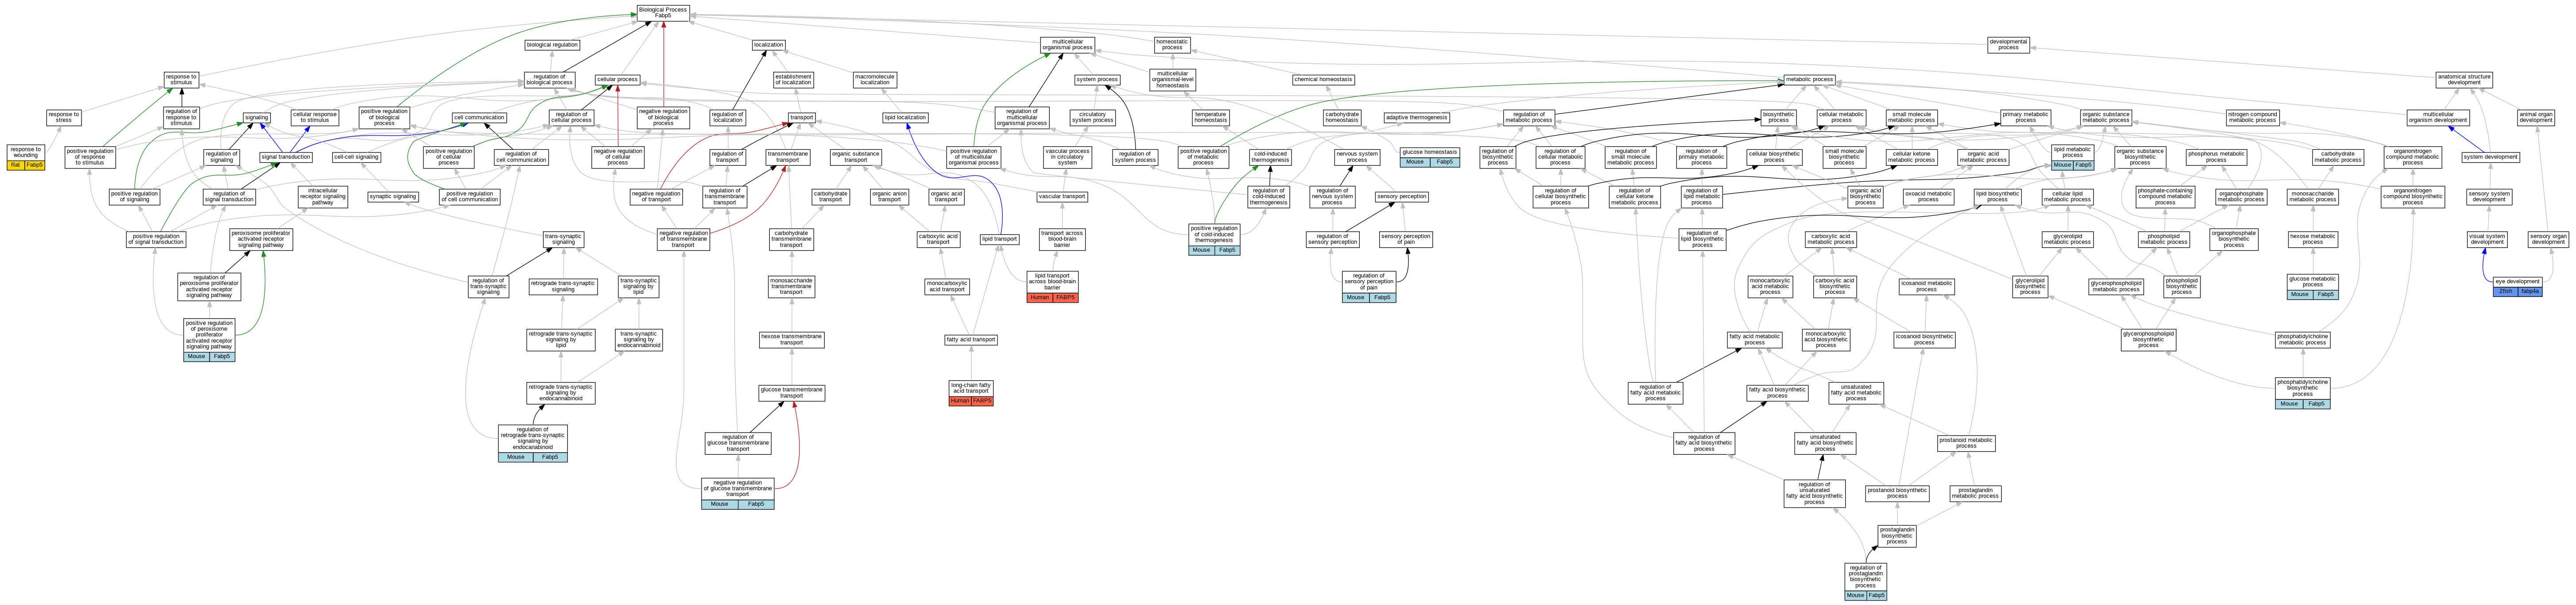2576x605 pixels.
Task: Click the 'icosanoid biosynthetic process' node
Action: [1924, 340]
